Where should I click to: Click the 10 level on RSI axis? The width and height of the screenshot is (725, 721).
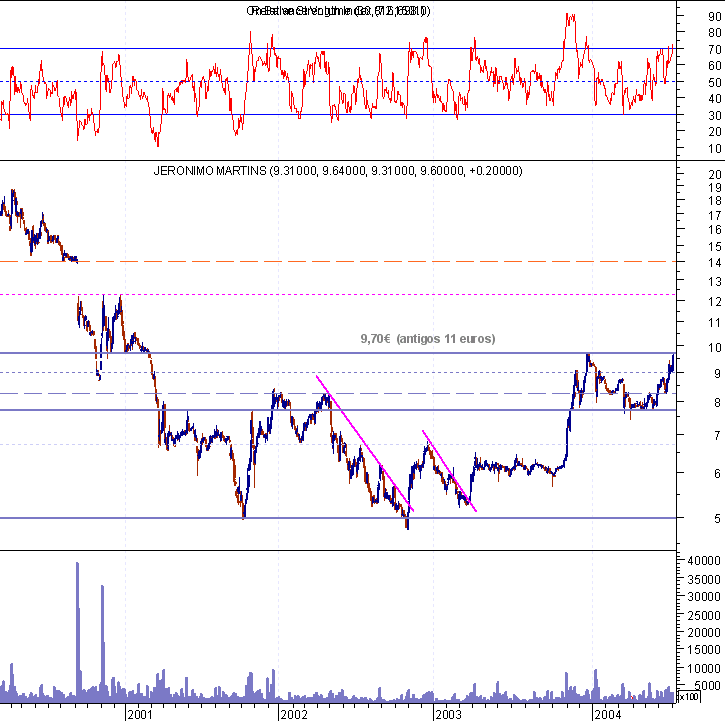[715, 148]
